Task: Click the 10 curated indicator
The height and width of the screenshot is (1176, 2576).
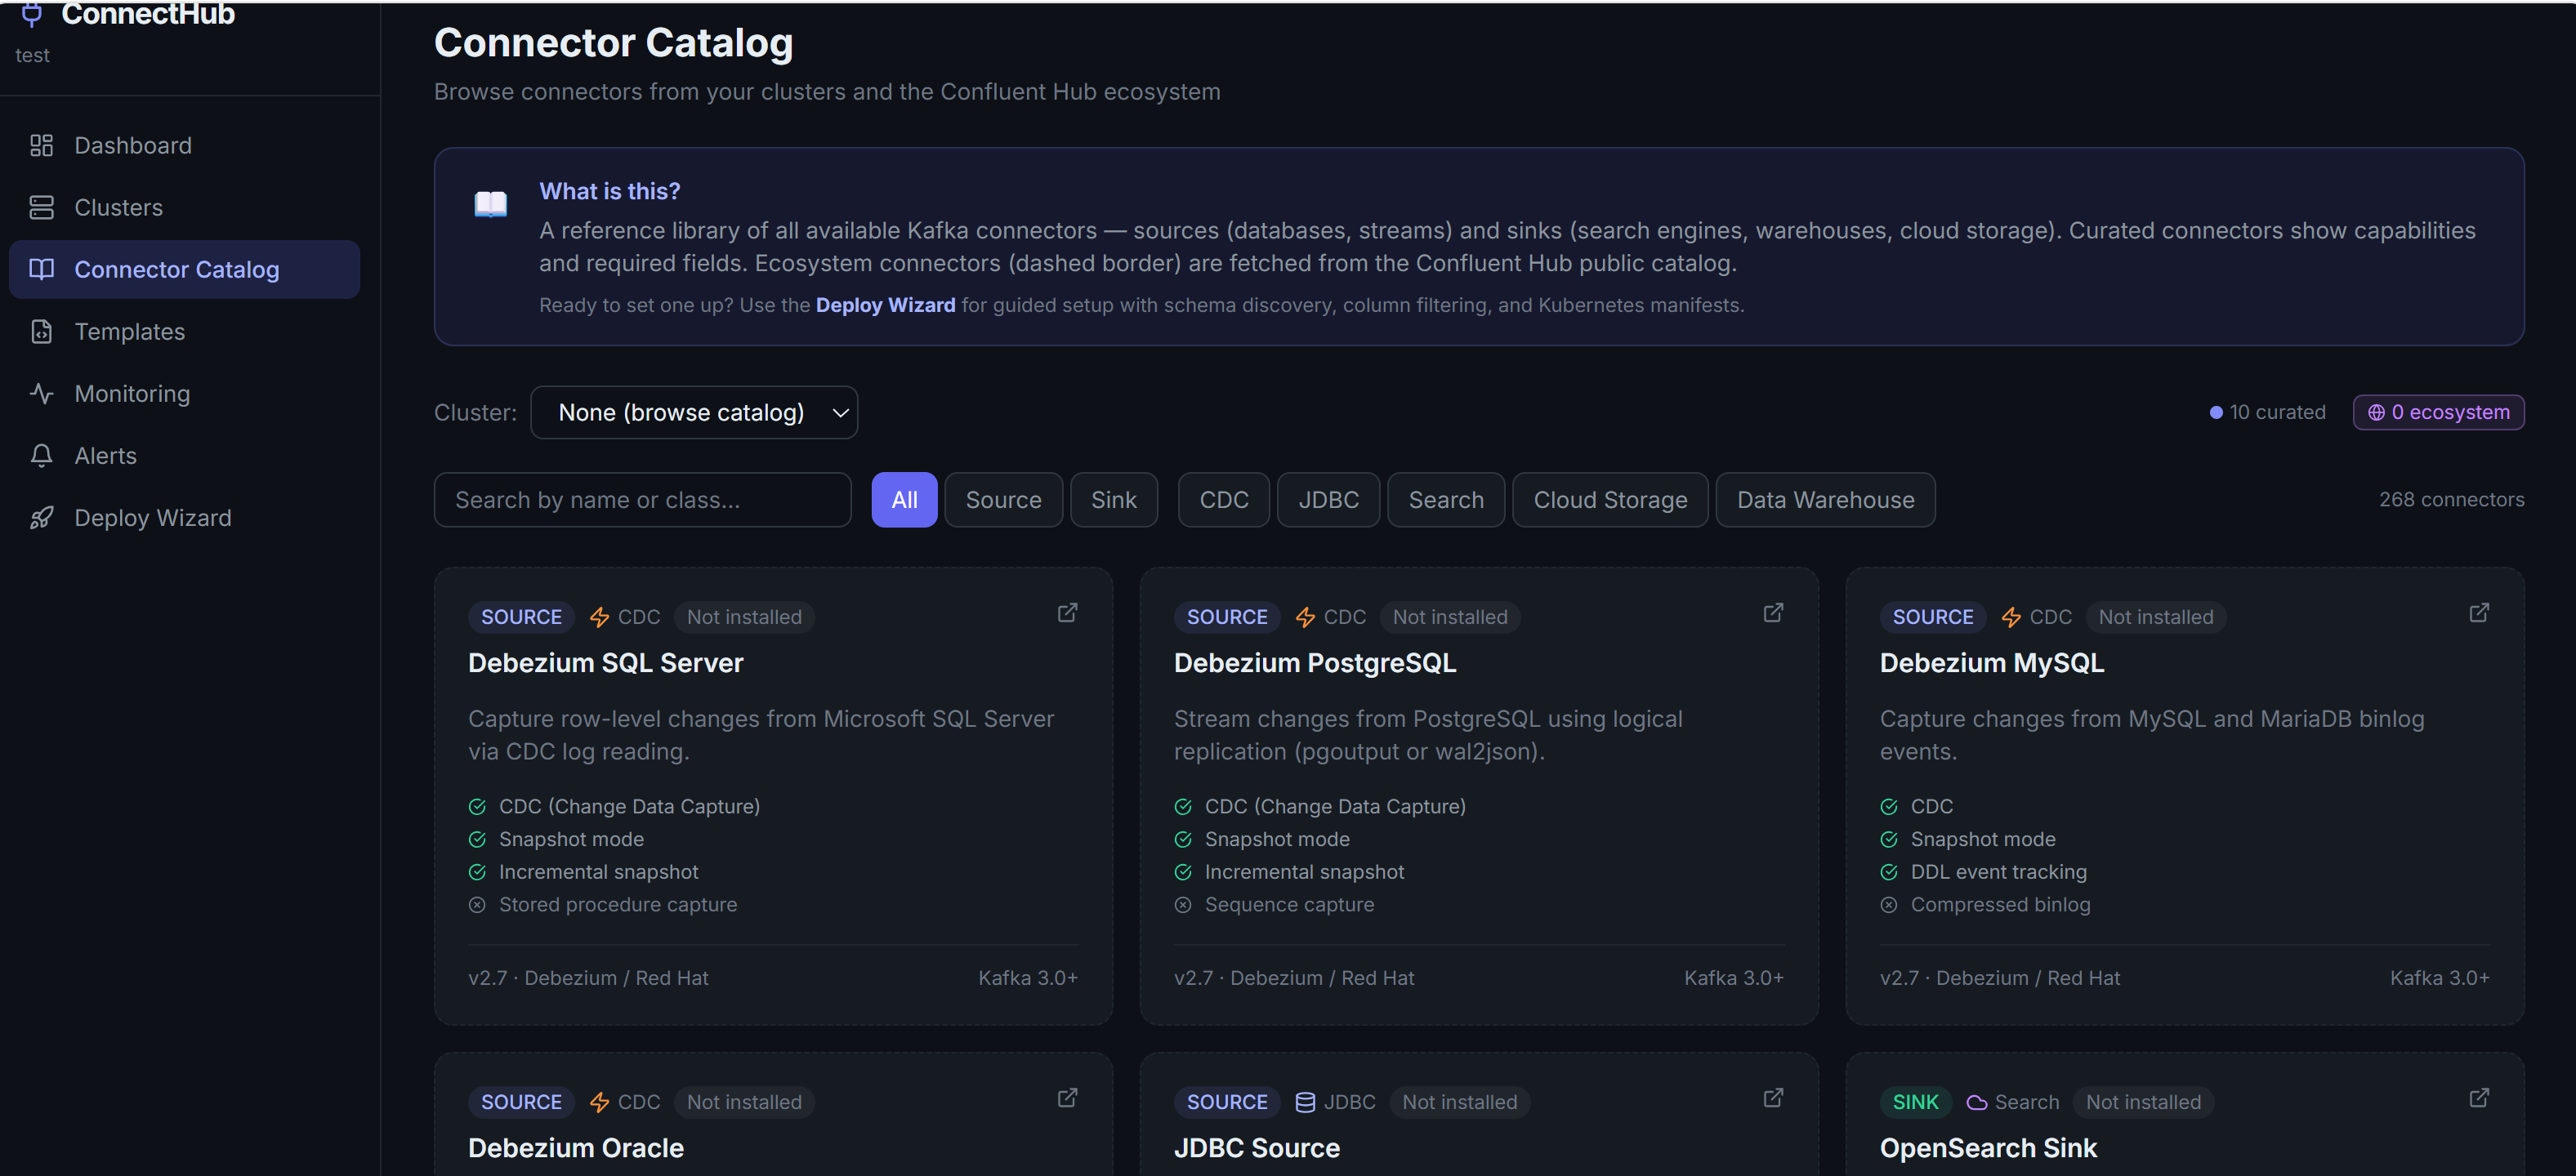Action: pos(2267,412)
